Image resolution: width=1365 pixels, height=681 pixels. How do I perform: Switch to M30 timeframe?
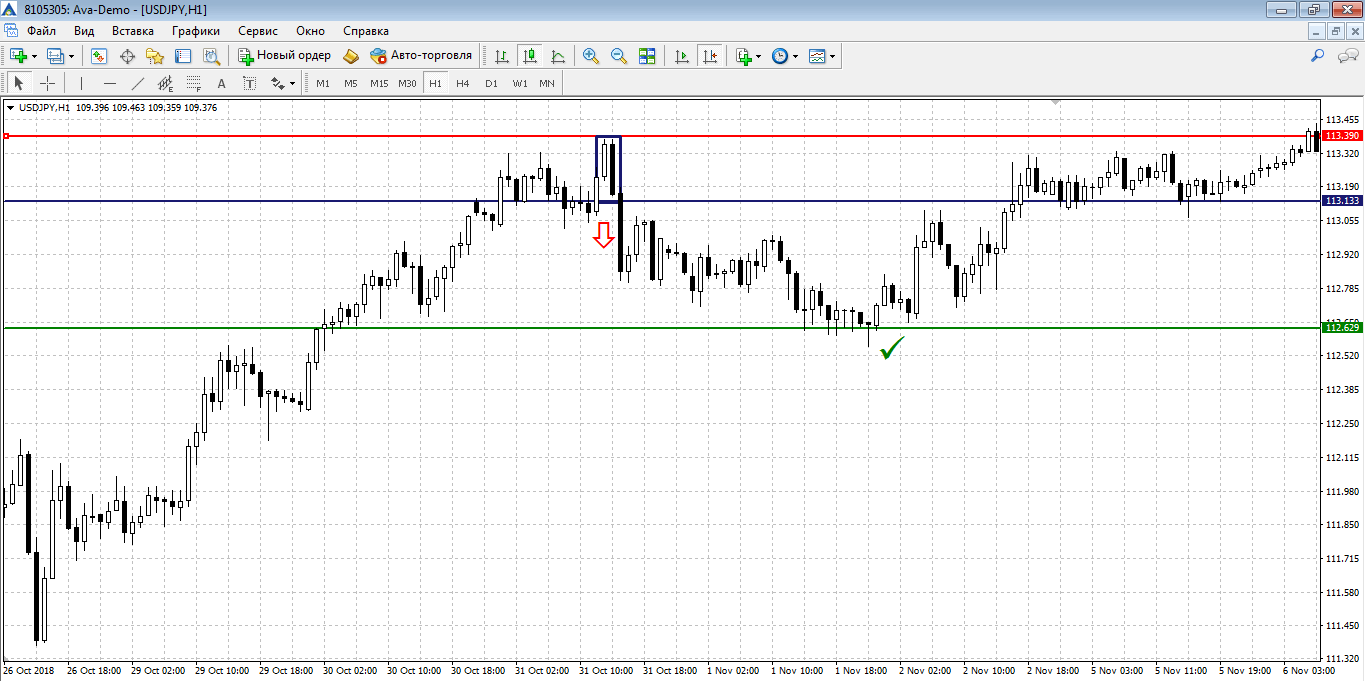[407, 83]
